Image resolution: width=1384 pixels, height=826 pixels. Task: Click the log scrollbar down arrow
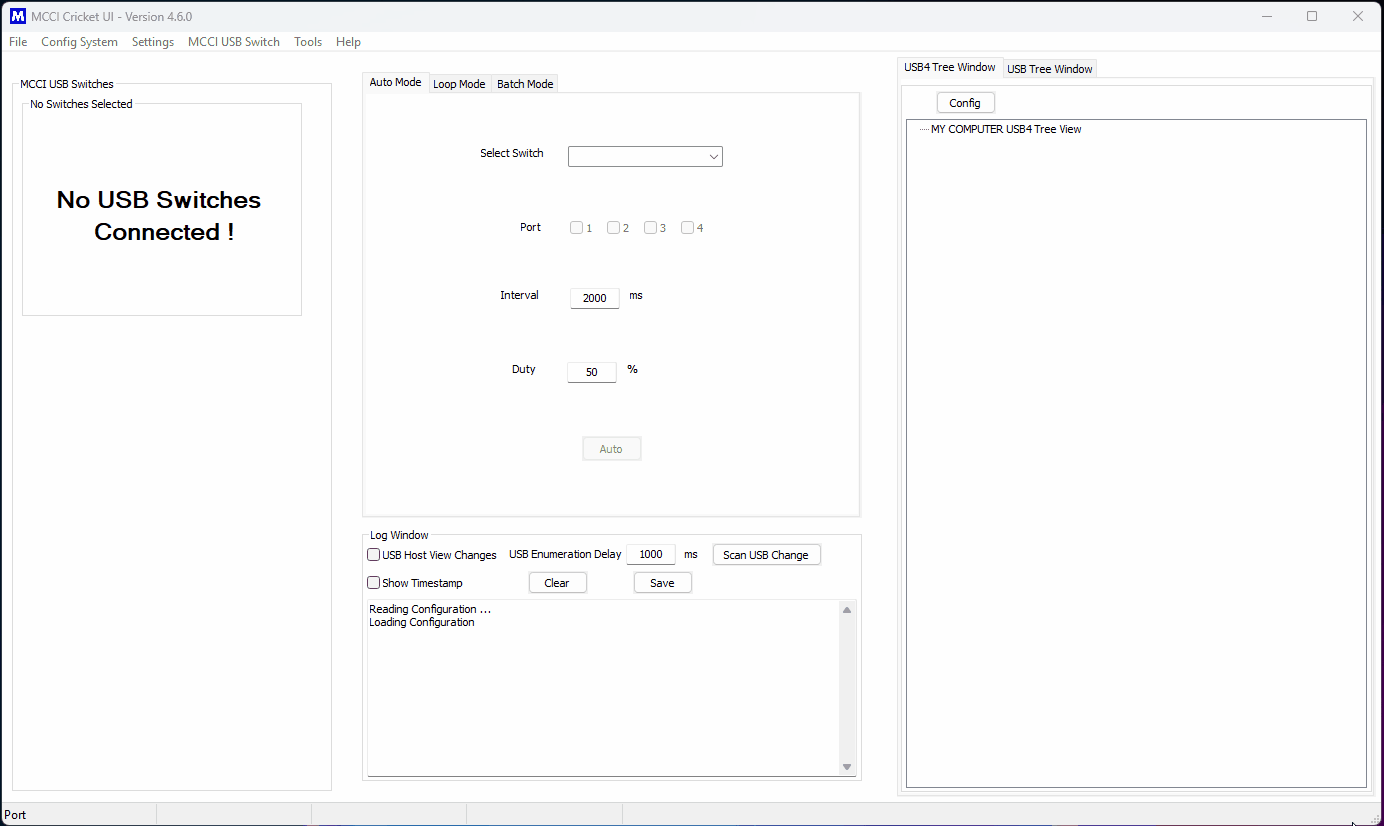[x=847, y=767]
